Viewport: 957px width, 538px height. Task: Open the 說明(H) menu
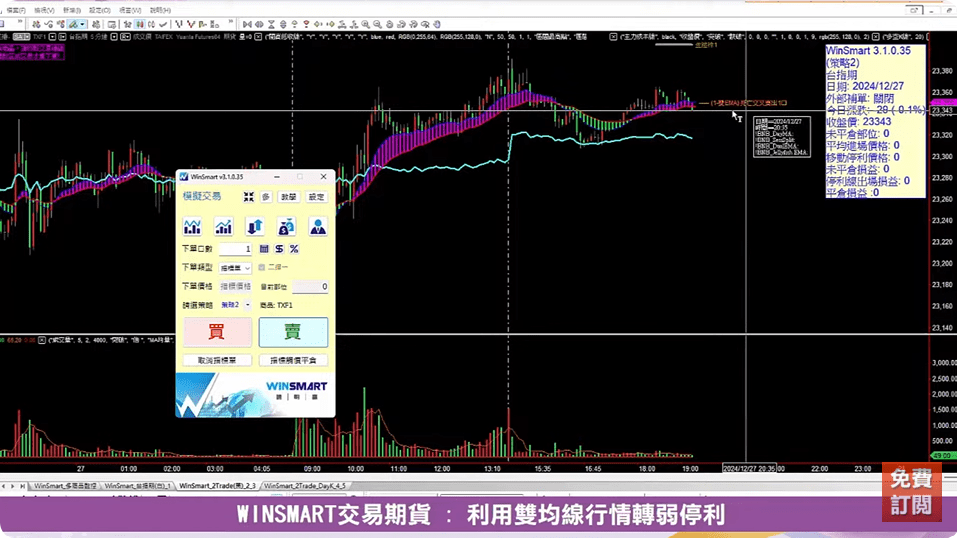point(160,10)
